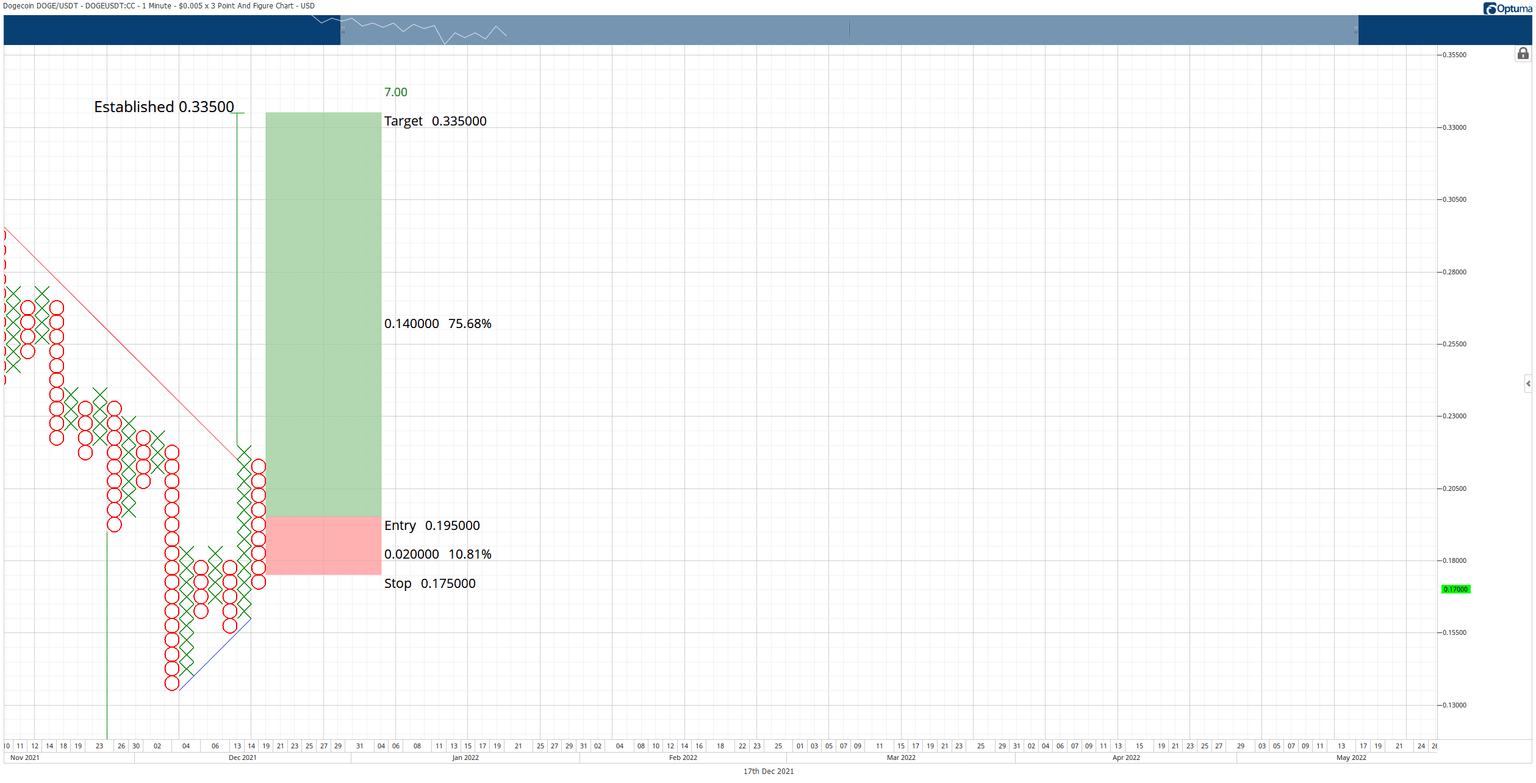The image size is (1536, 783).
Task: Click the Established 0.33500 annotation text
Action: coord(164,106)
